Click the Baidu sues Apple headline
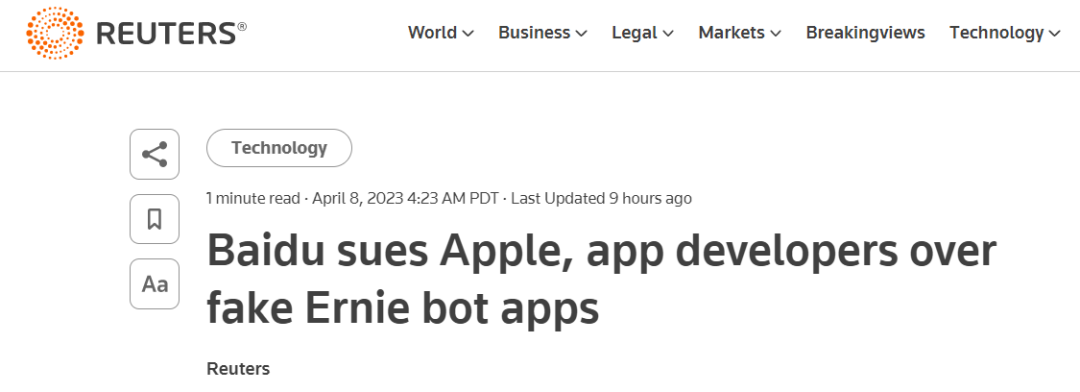Screen dimensions: 1080x392 click(601, 280)
